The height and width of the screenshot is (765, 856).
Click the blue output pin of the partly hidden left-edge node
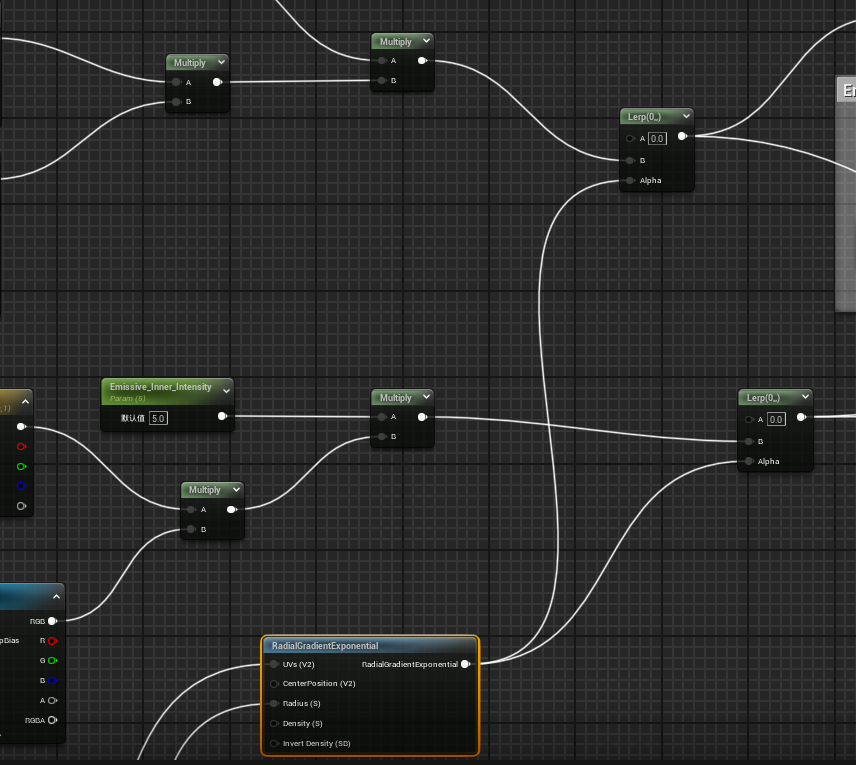[21, 486]
